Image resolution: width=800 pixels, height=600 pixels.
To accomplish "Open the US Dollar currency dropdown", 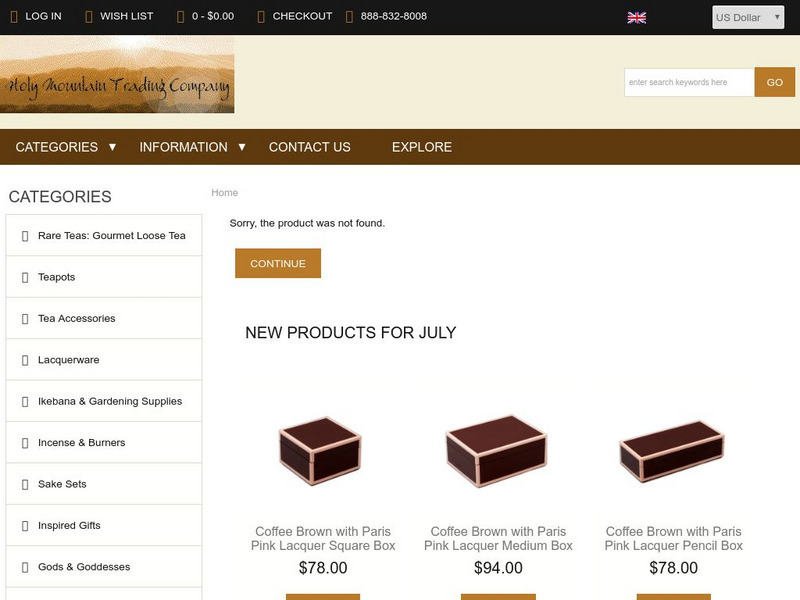I will 747,17.
